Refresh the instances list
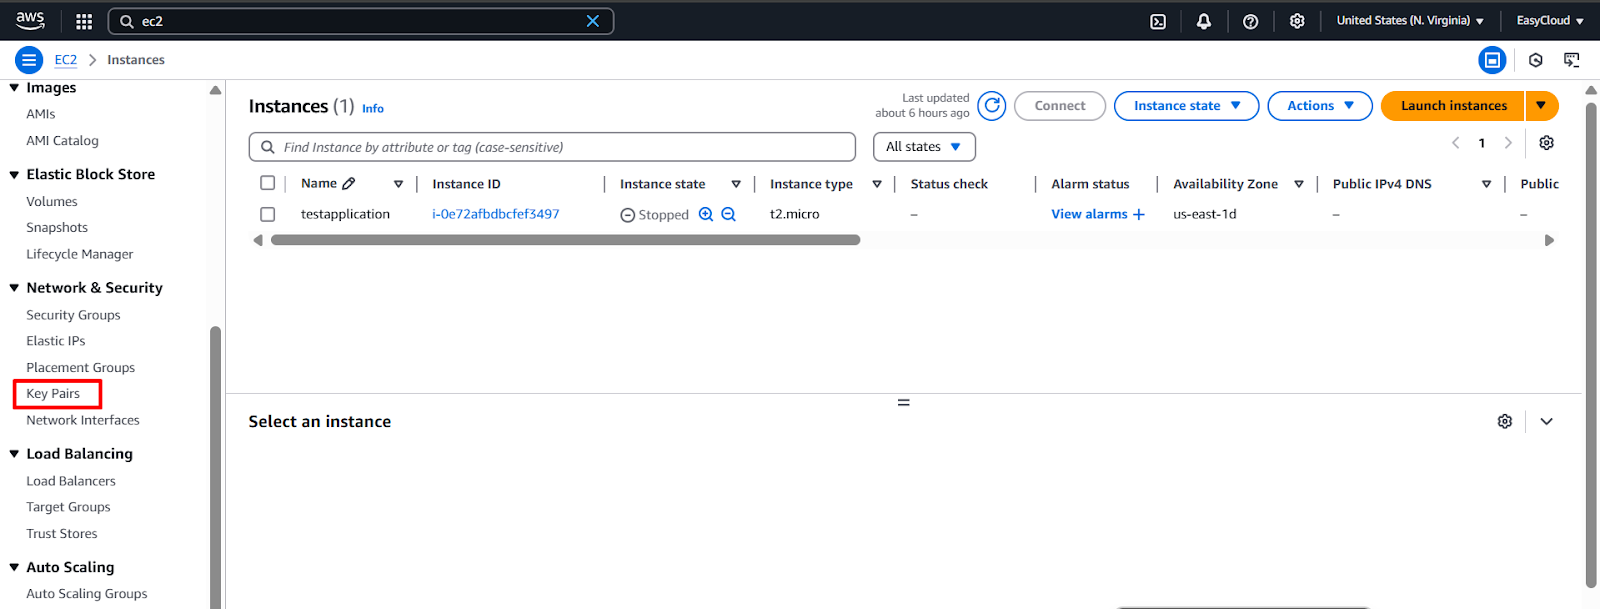 coord(992,105)
